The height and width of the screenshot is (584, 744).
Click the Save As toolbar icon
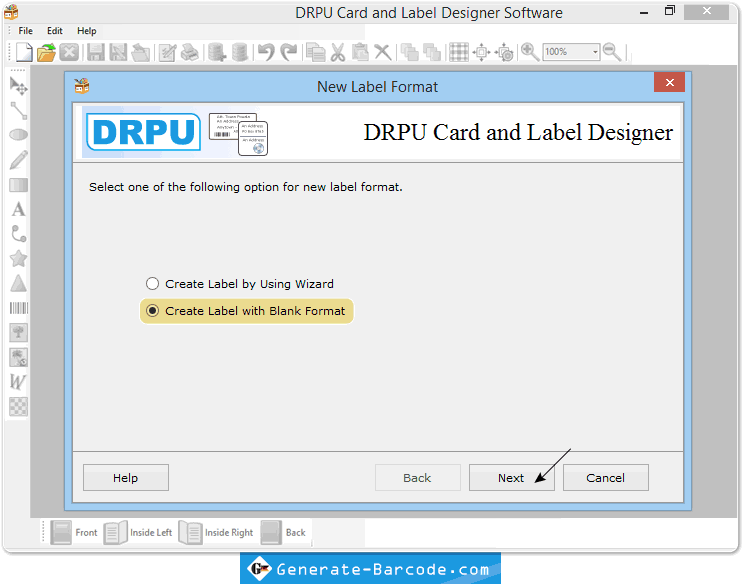coord(118,52)
